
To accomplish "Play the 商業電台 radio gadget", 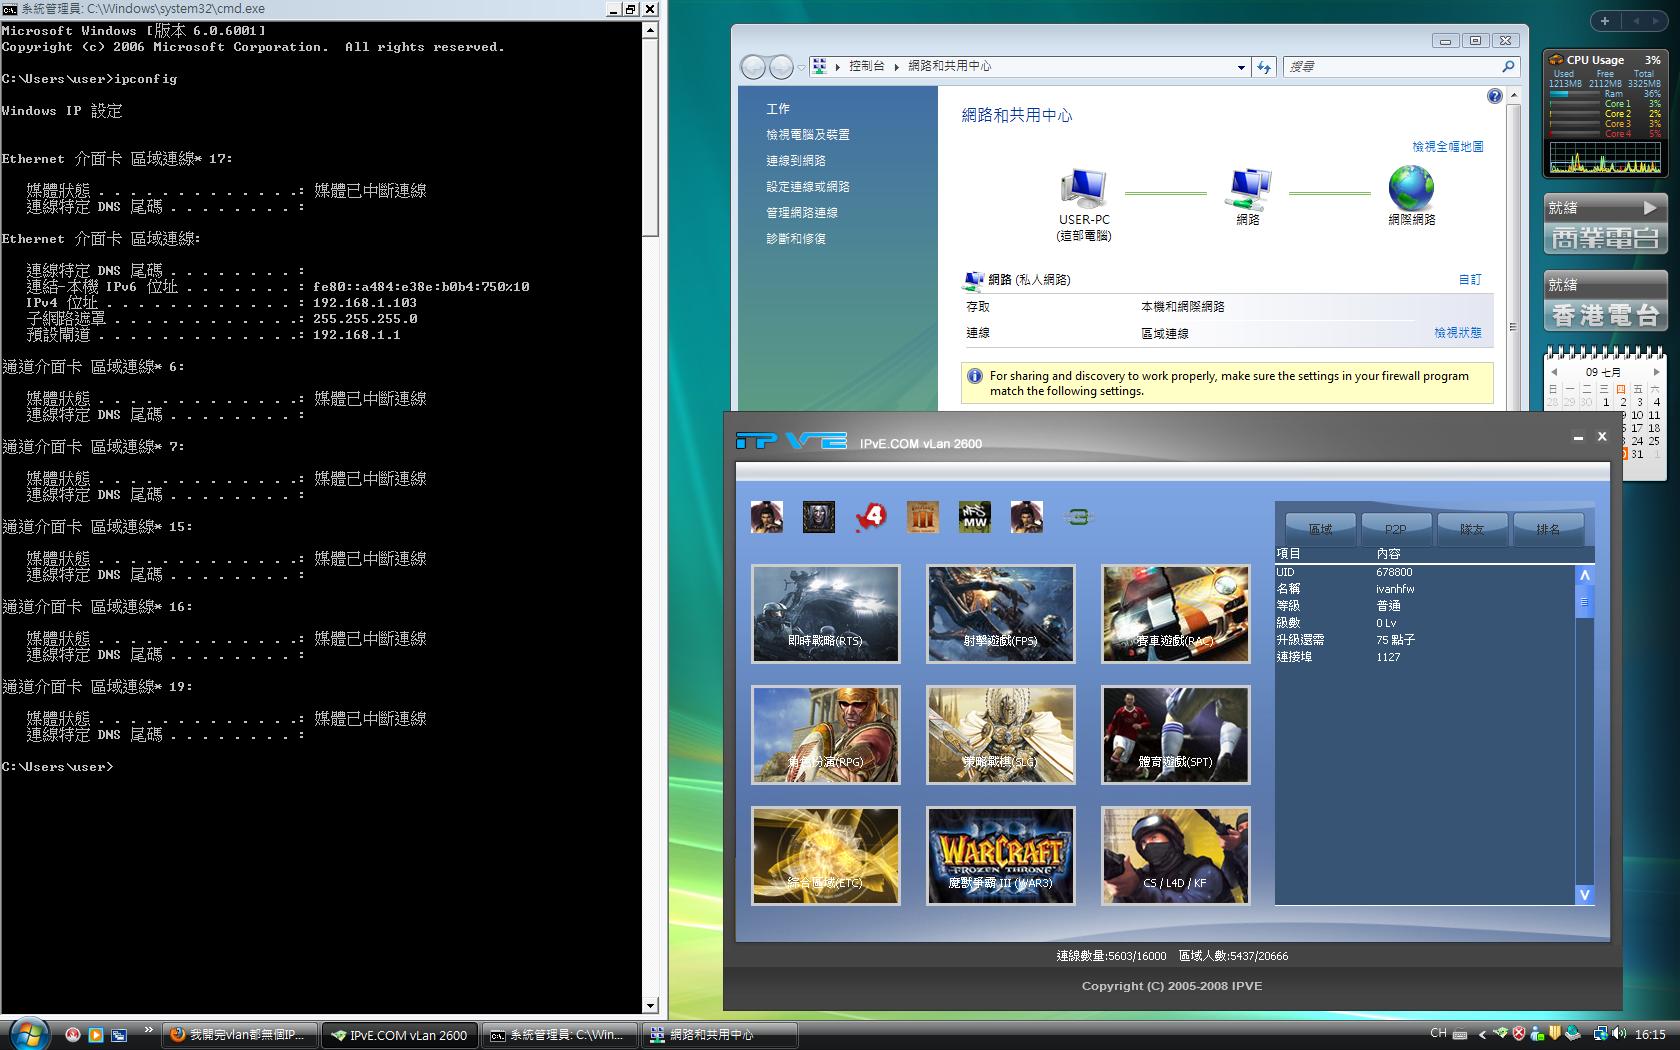I will 1650,208.
